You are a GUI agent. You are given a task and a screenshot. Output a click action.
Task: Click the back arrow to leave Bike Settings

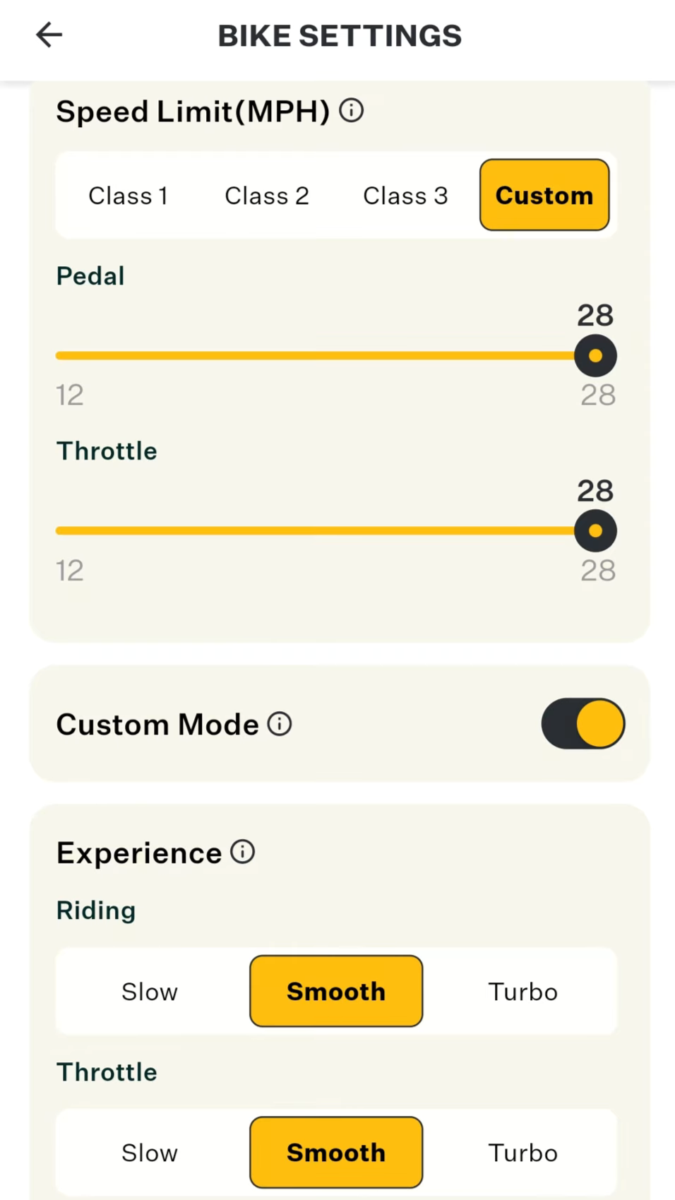click(x=48, y=35)
